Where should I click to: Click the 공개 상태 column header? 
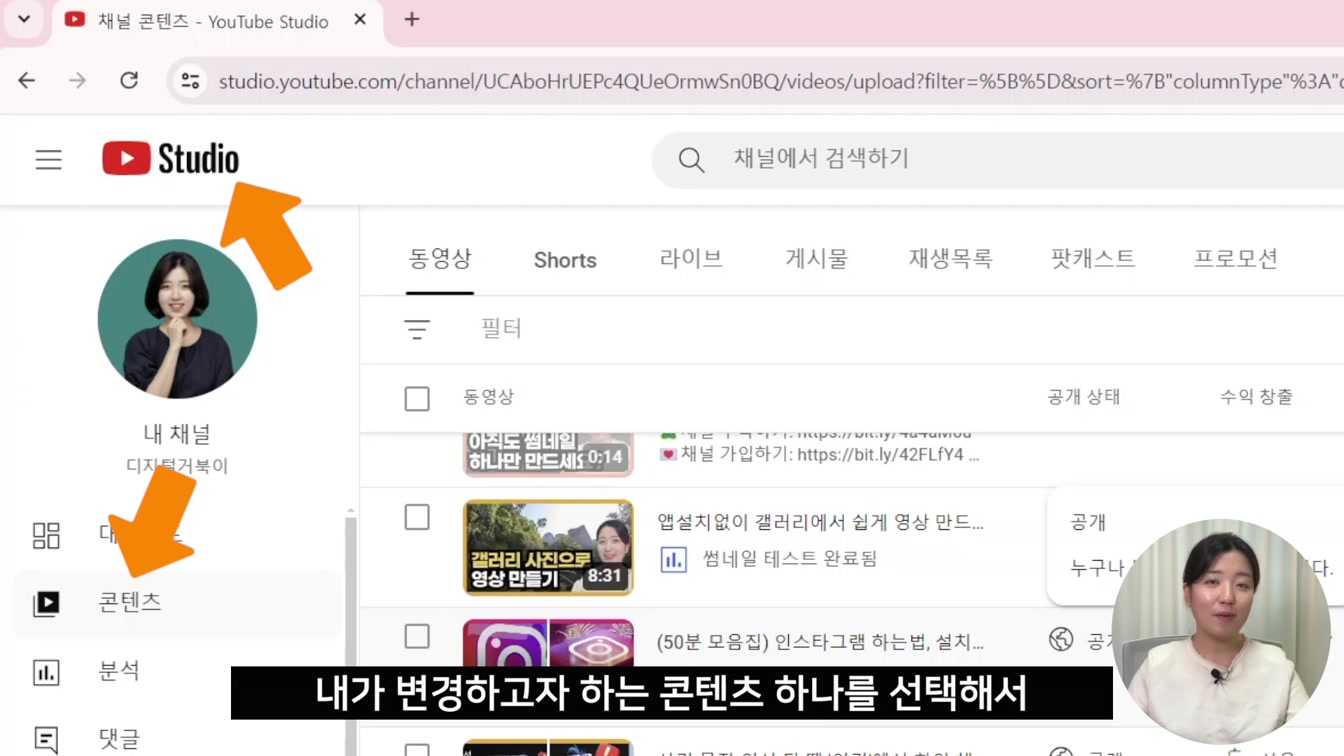tap(1084, 397)
